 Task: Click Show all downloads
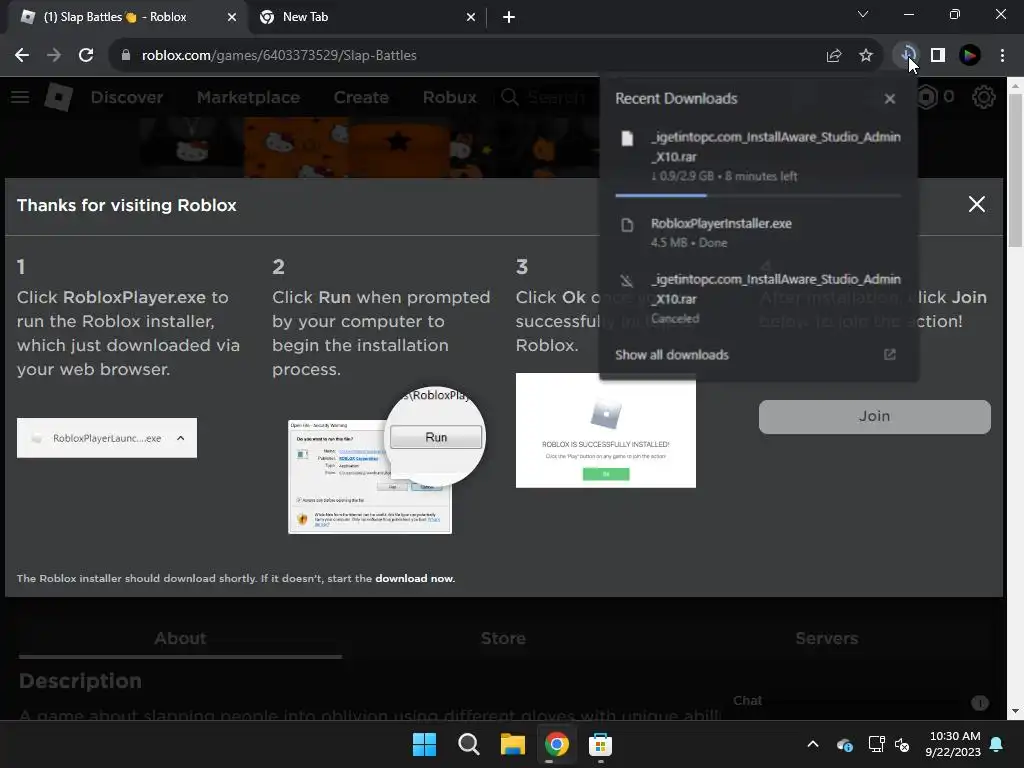[671, 355]
